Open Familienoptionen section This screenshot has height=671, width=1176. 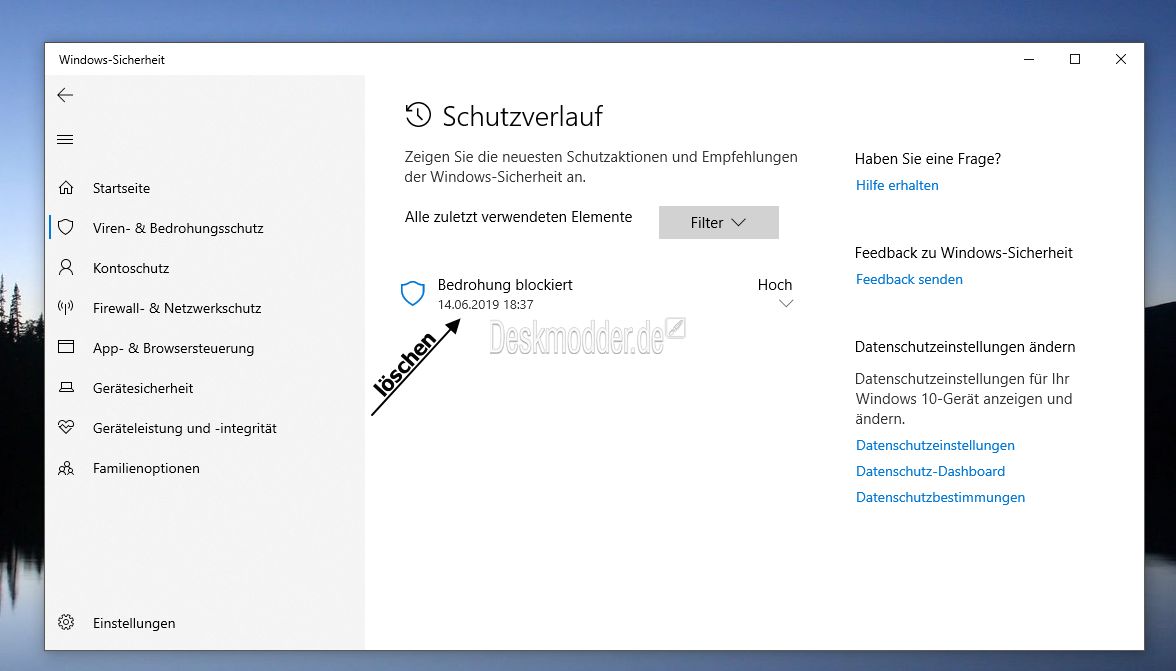coord(146,469)
